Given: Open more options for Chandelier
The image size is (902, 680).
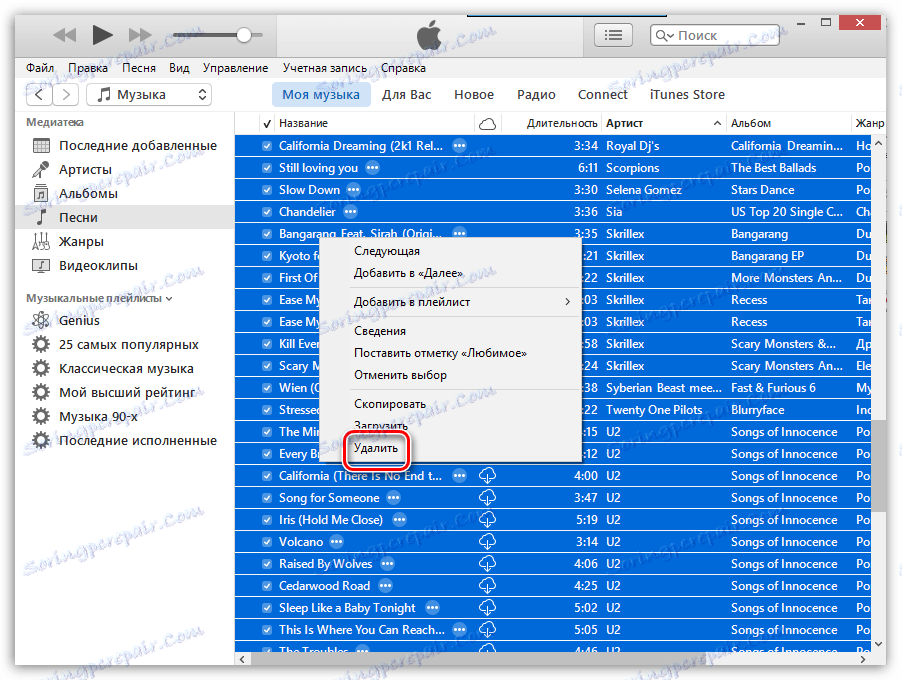Looking at the screenshot, I should [350, 212].
